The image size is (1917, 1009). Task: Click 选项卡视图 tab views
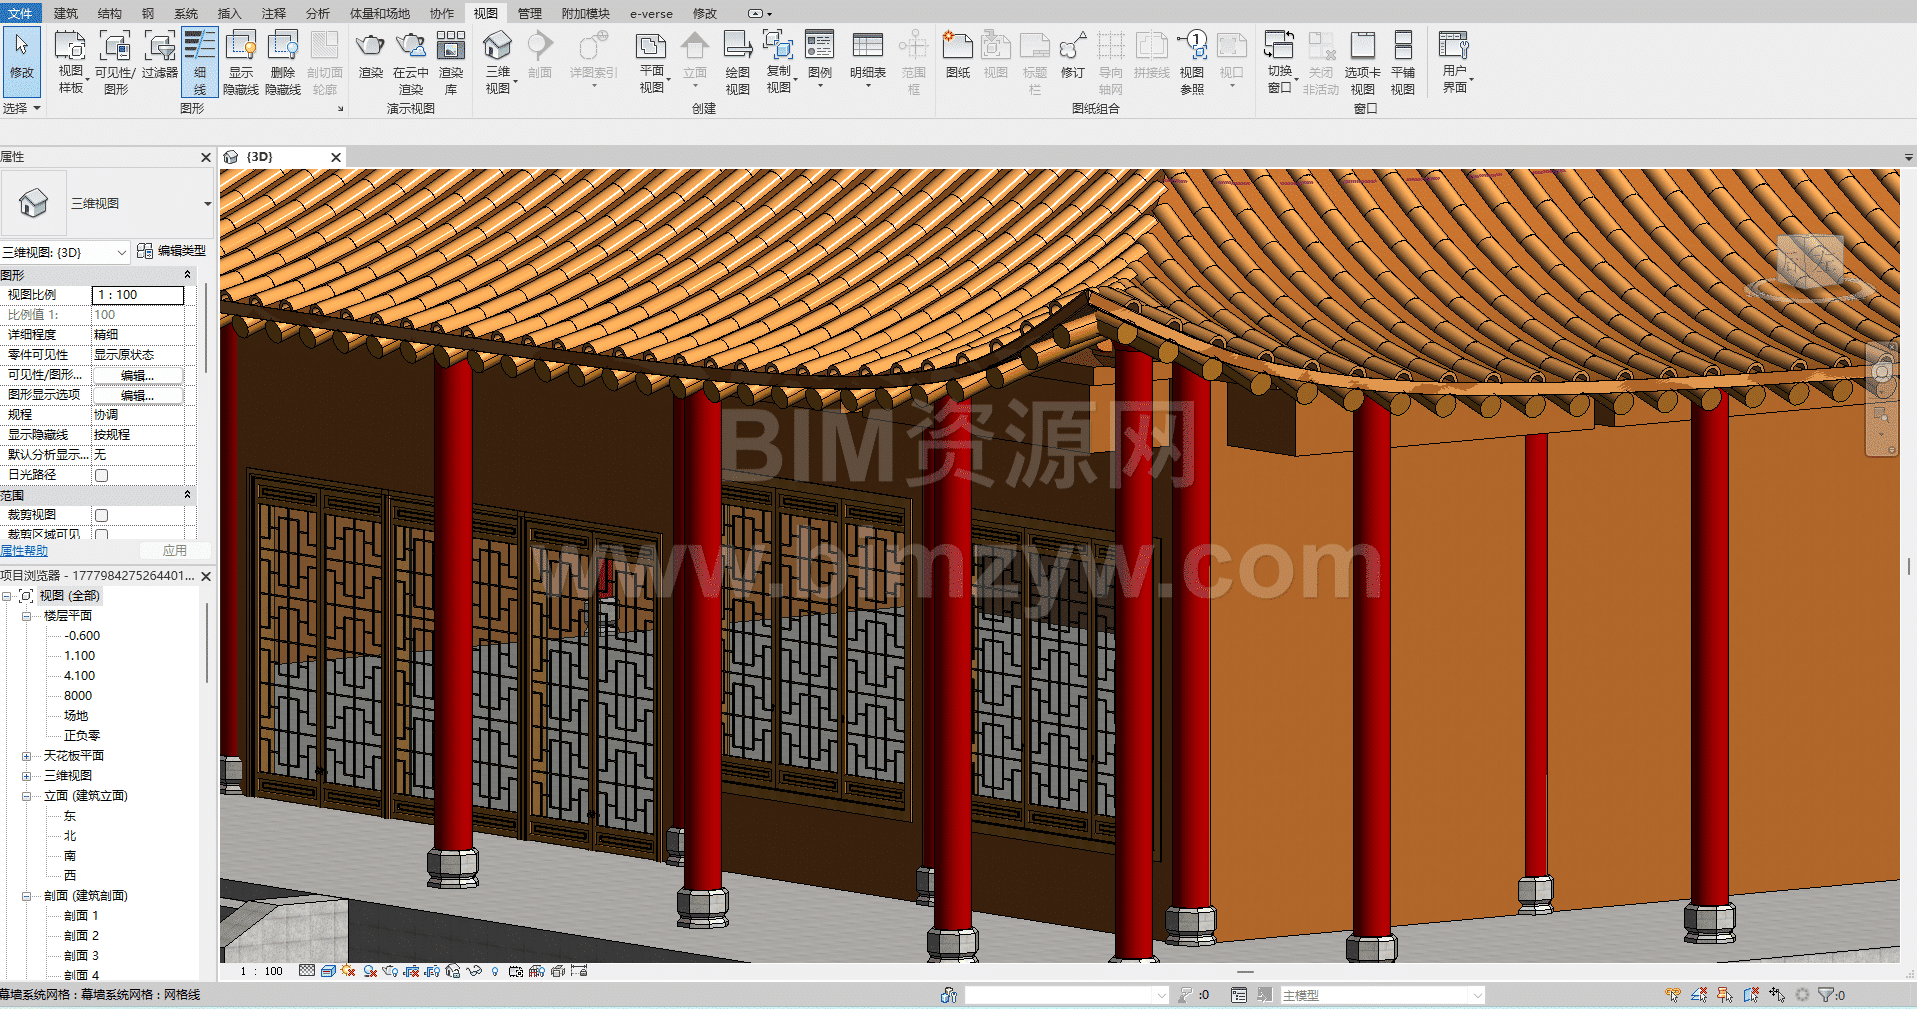1362,62
